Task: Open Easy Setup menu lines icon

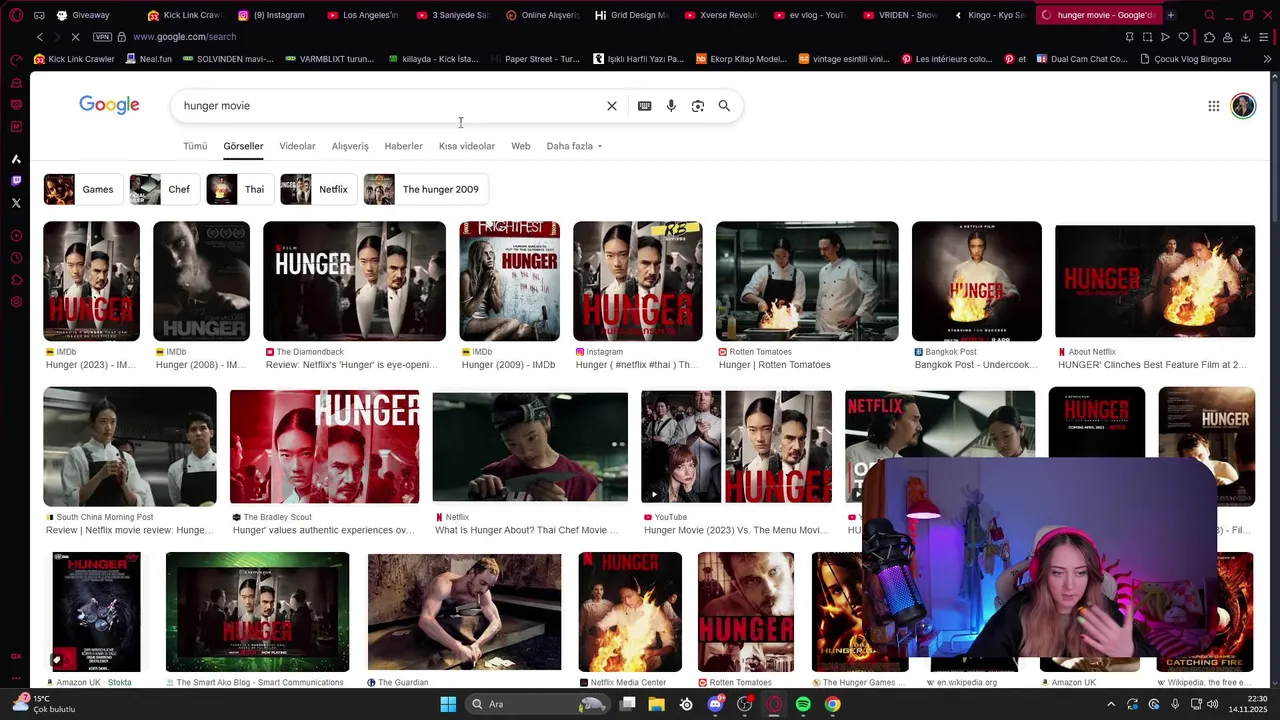Action: pyautogui.click(x=1266, y=37)
